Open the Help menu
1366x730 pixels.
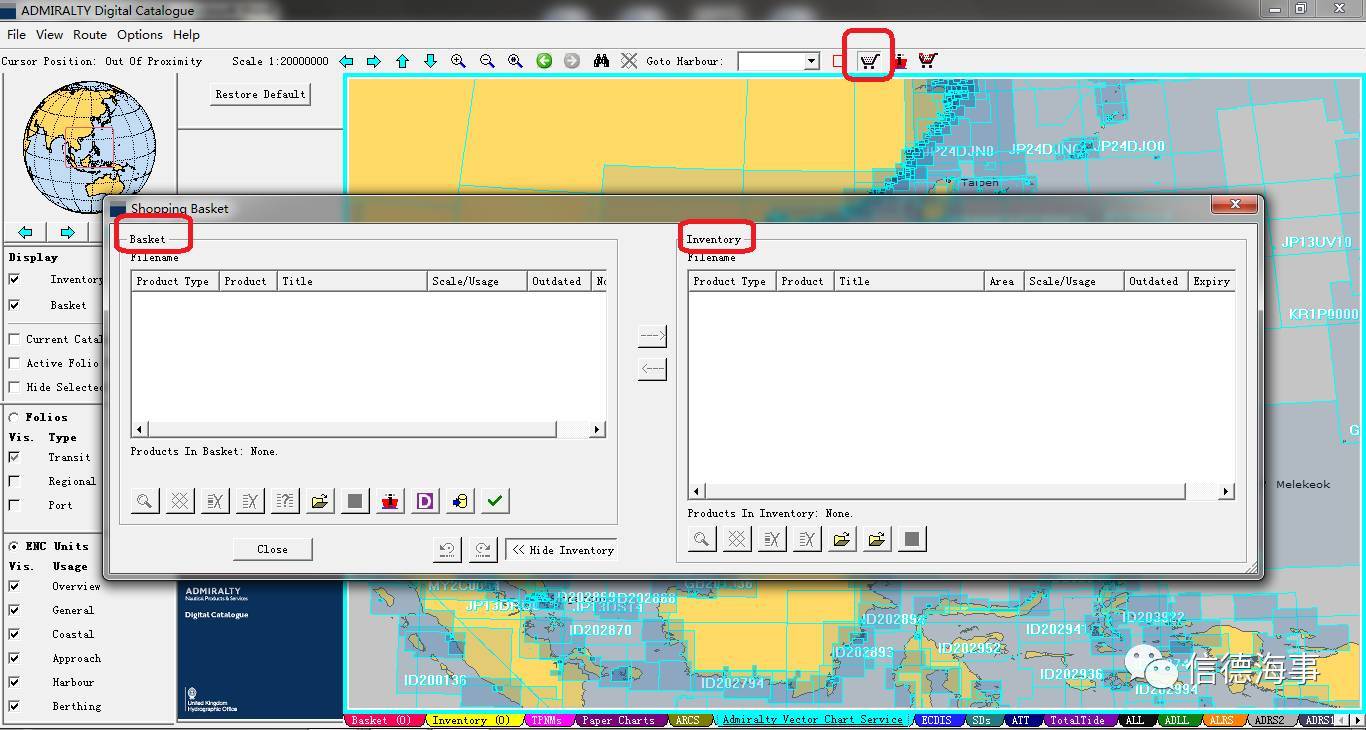pos(186,34)
